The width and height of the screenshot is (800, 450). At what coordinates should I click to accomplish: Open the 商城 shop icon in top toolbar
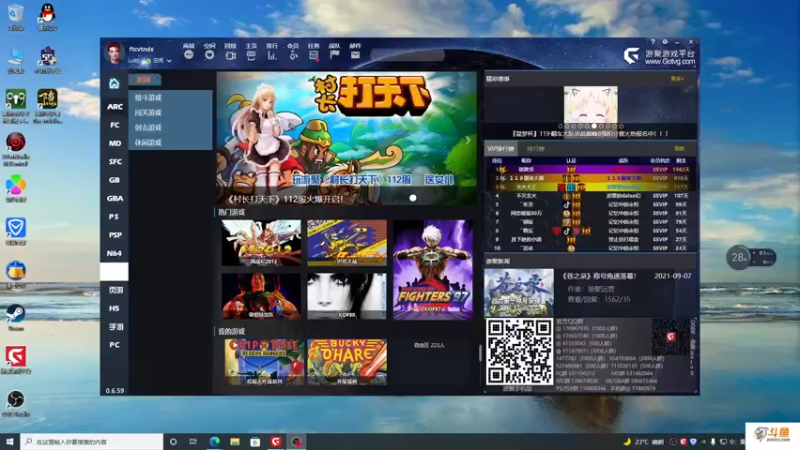(x=189, y=55)
